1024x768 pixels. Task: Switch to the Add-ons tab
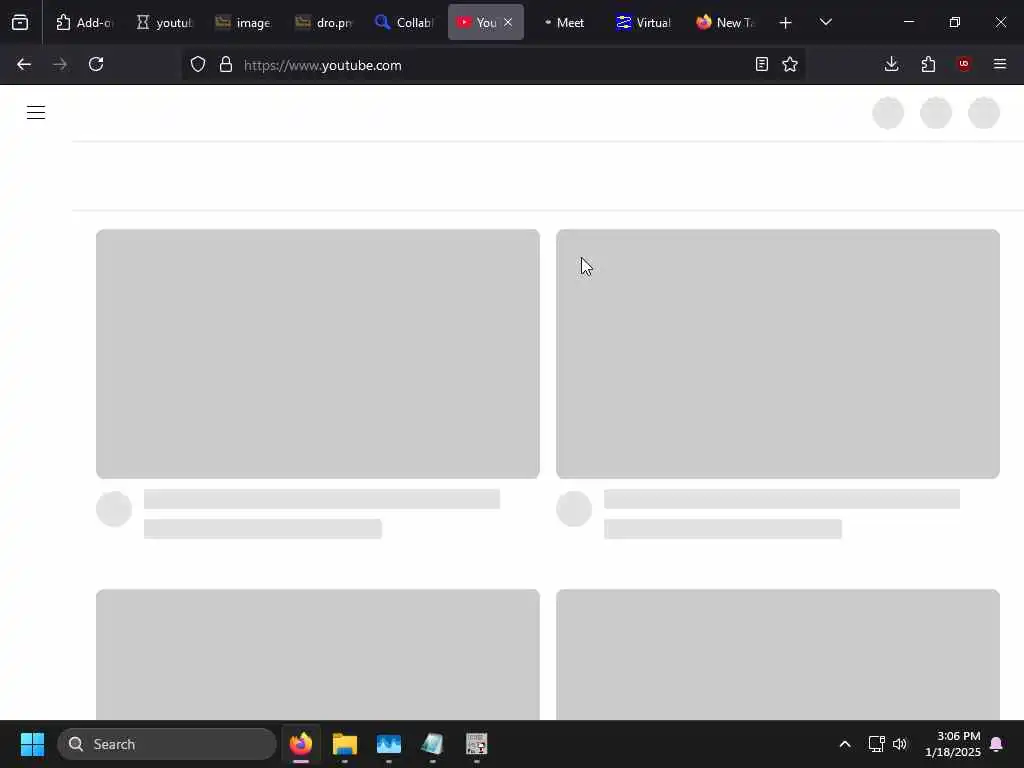84,23
